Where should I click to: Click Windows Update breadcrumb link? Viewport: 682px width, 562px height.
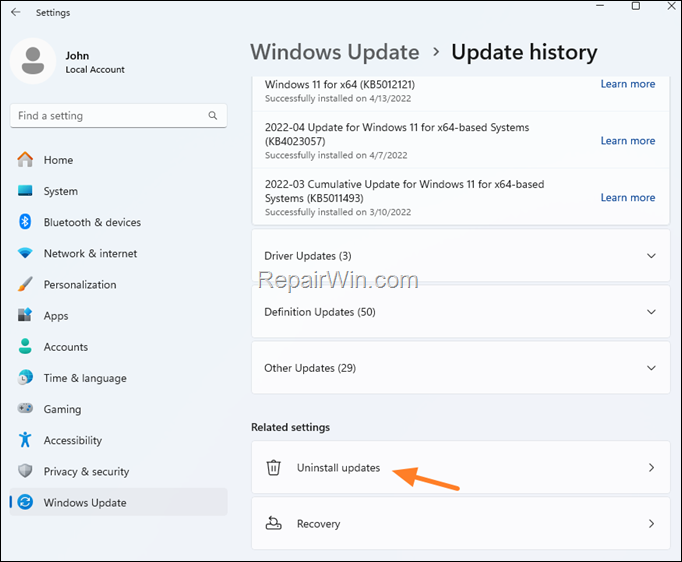coord(334,52)
